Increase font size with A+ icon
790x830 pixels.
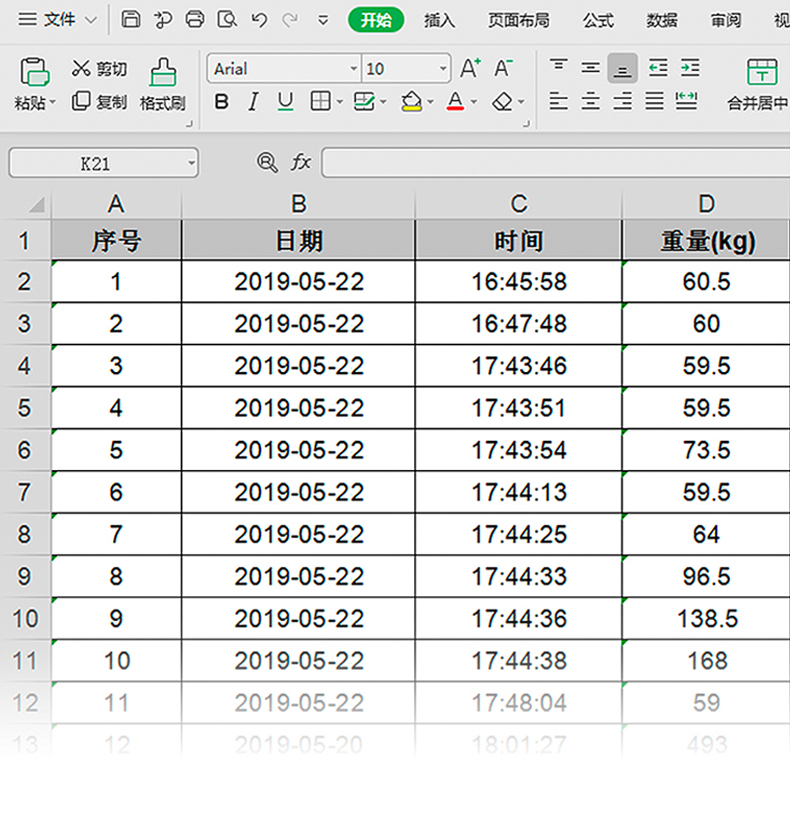click(470, 68)
